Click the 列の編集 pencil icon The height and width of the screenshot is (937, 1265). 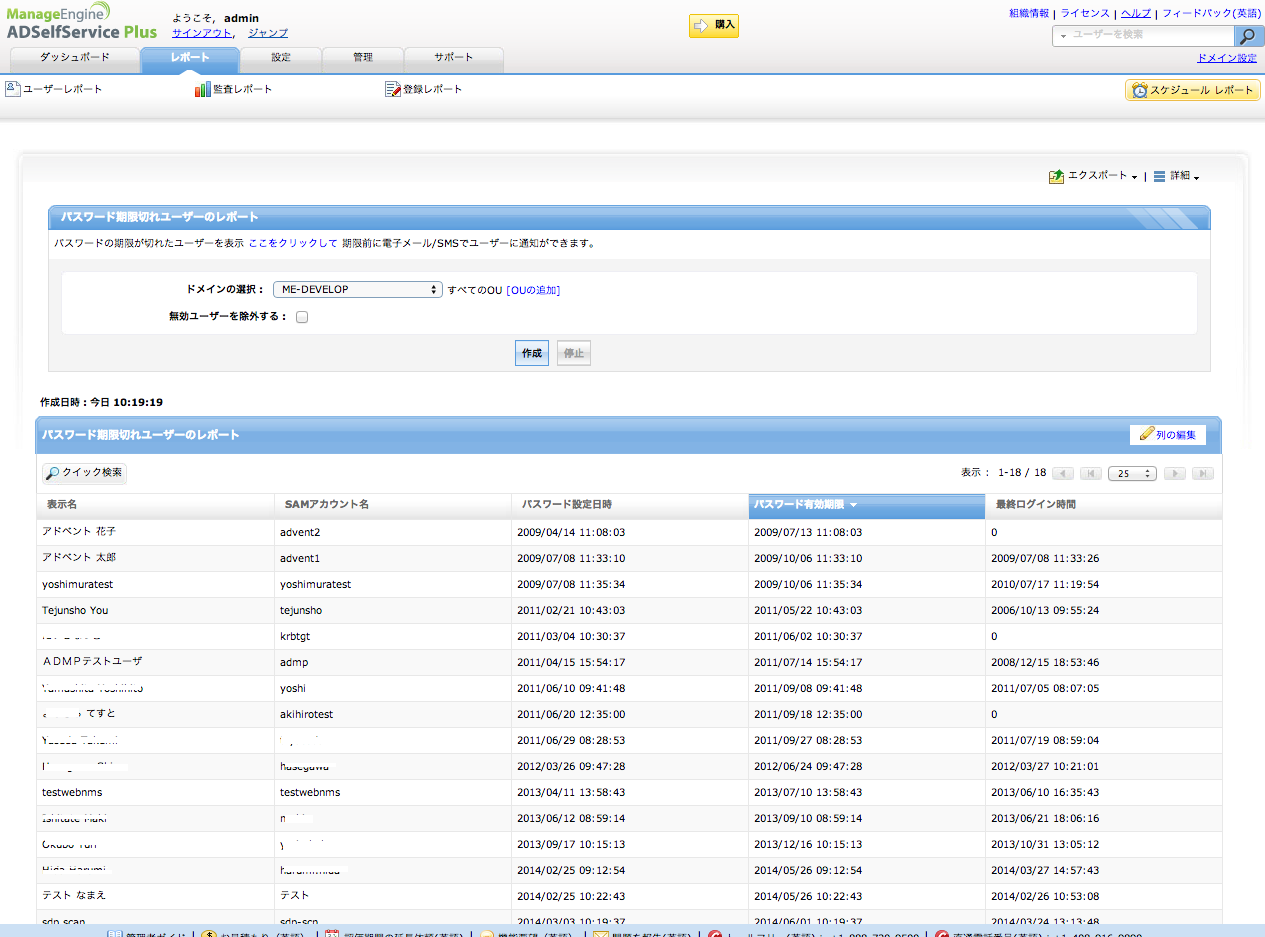[x=1146, y=434]
